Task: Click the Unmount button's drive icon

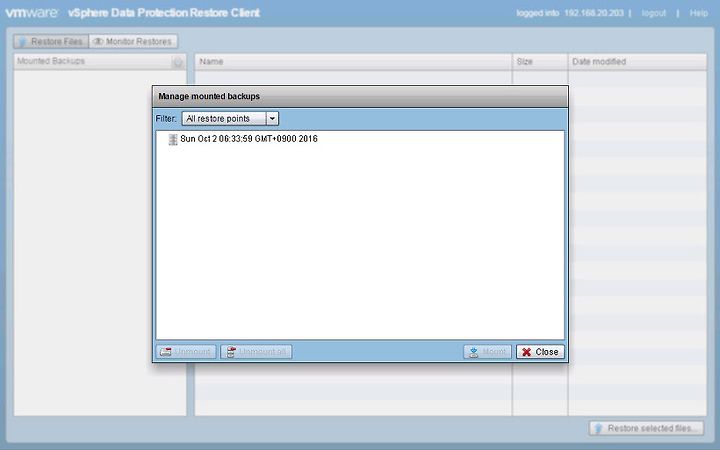Action: 166,352
